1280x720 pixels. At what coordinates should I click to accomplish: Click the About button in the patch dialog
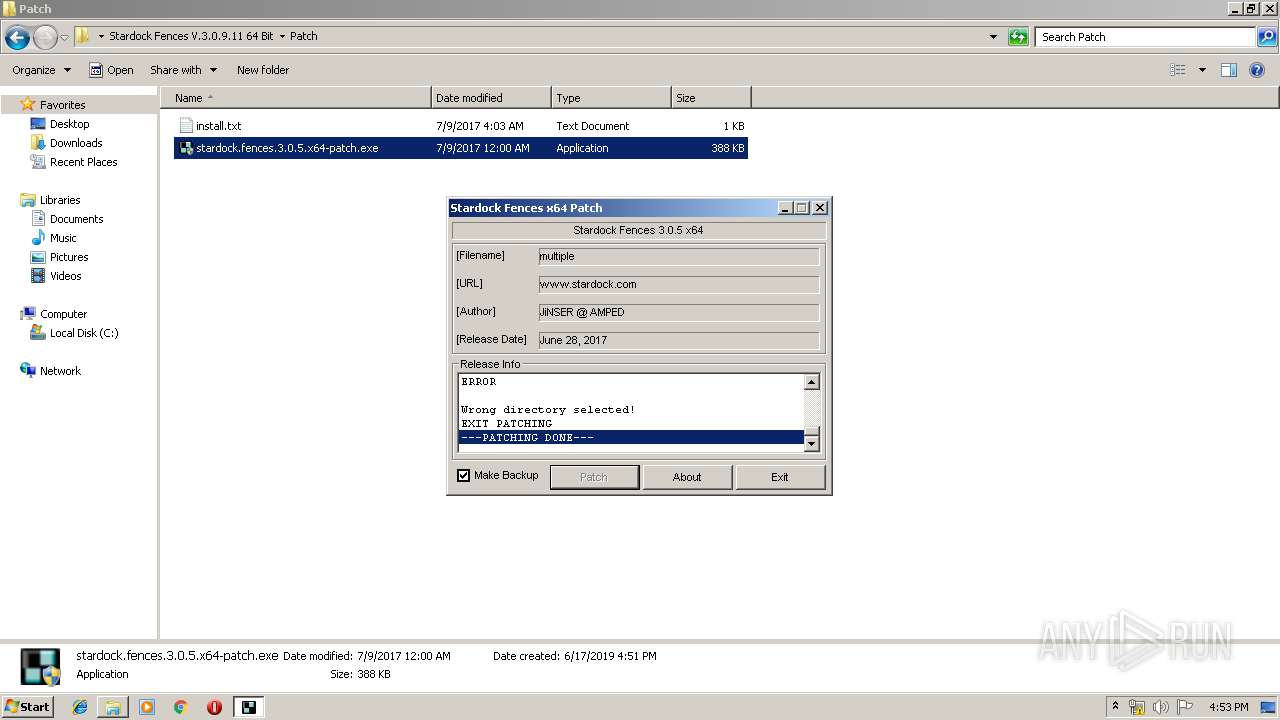tap(687, 477)
